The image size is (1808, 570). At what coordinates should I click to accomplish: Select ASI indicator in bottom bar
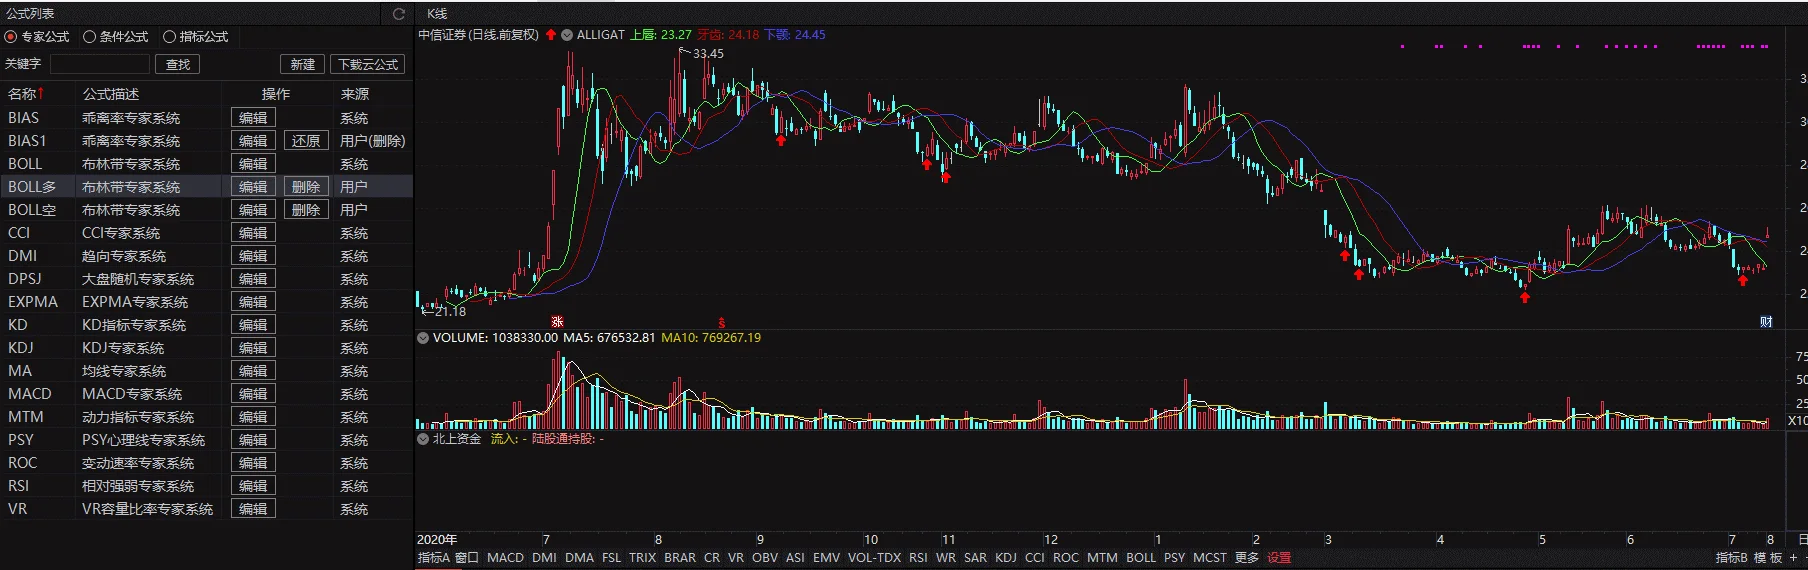795,558
